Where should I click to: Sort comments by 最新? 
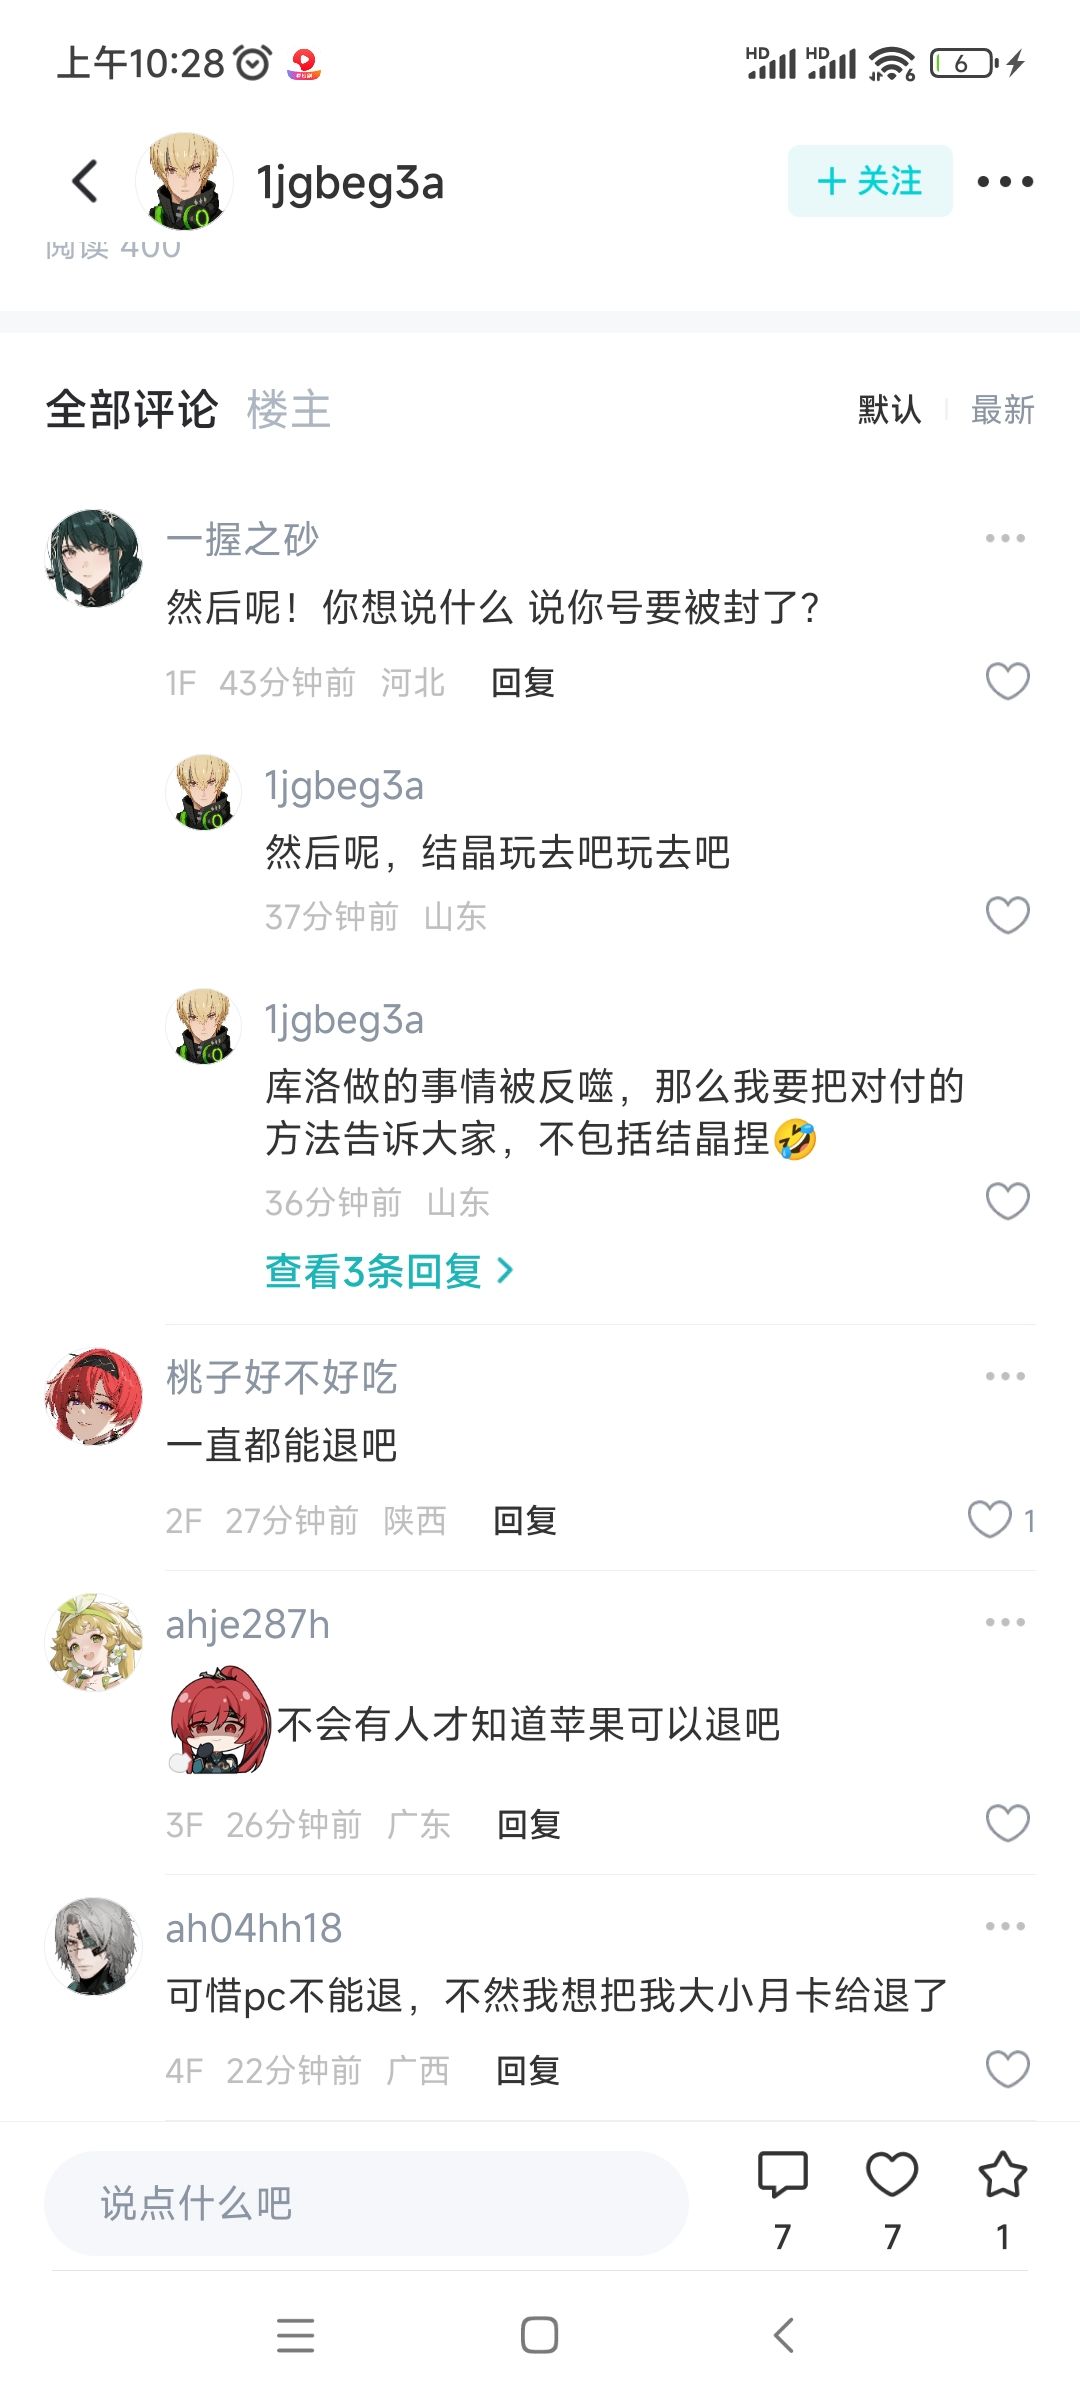click(1002, 410)
